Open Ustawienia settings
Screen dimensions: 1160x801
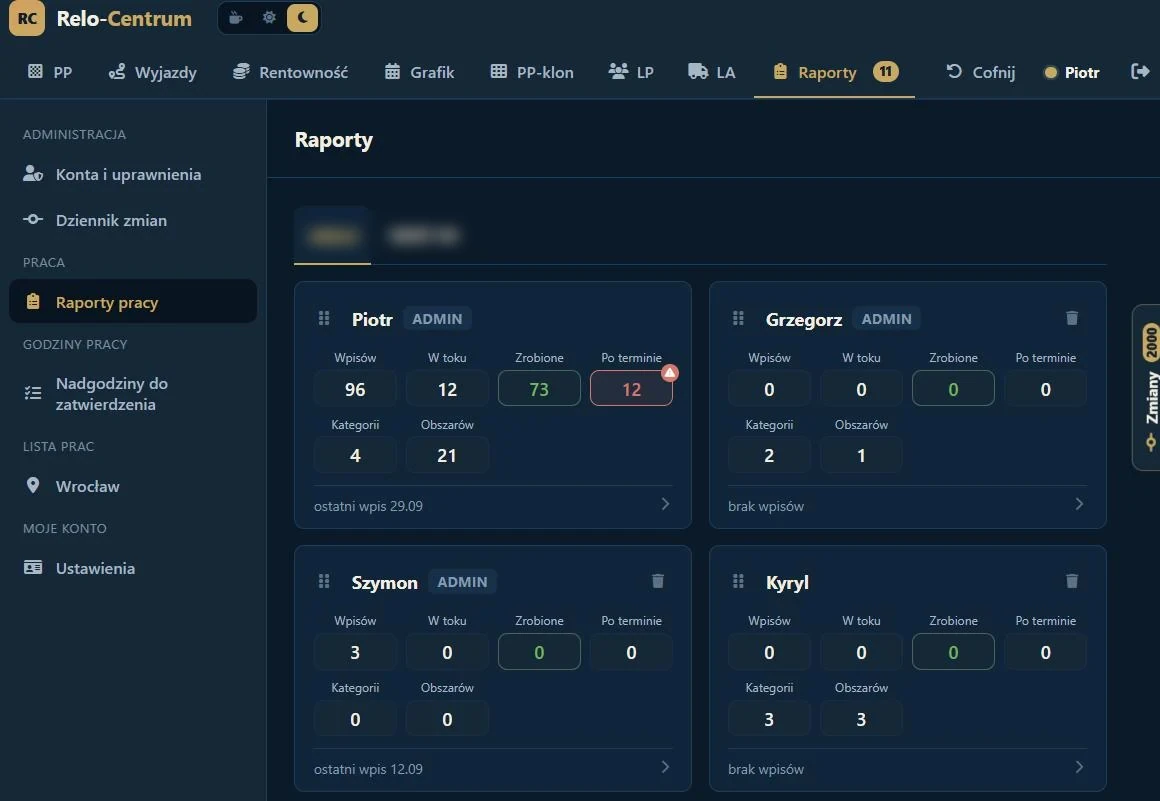point(133,568)
